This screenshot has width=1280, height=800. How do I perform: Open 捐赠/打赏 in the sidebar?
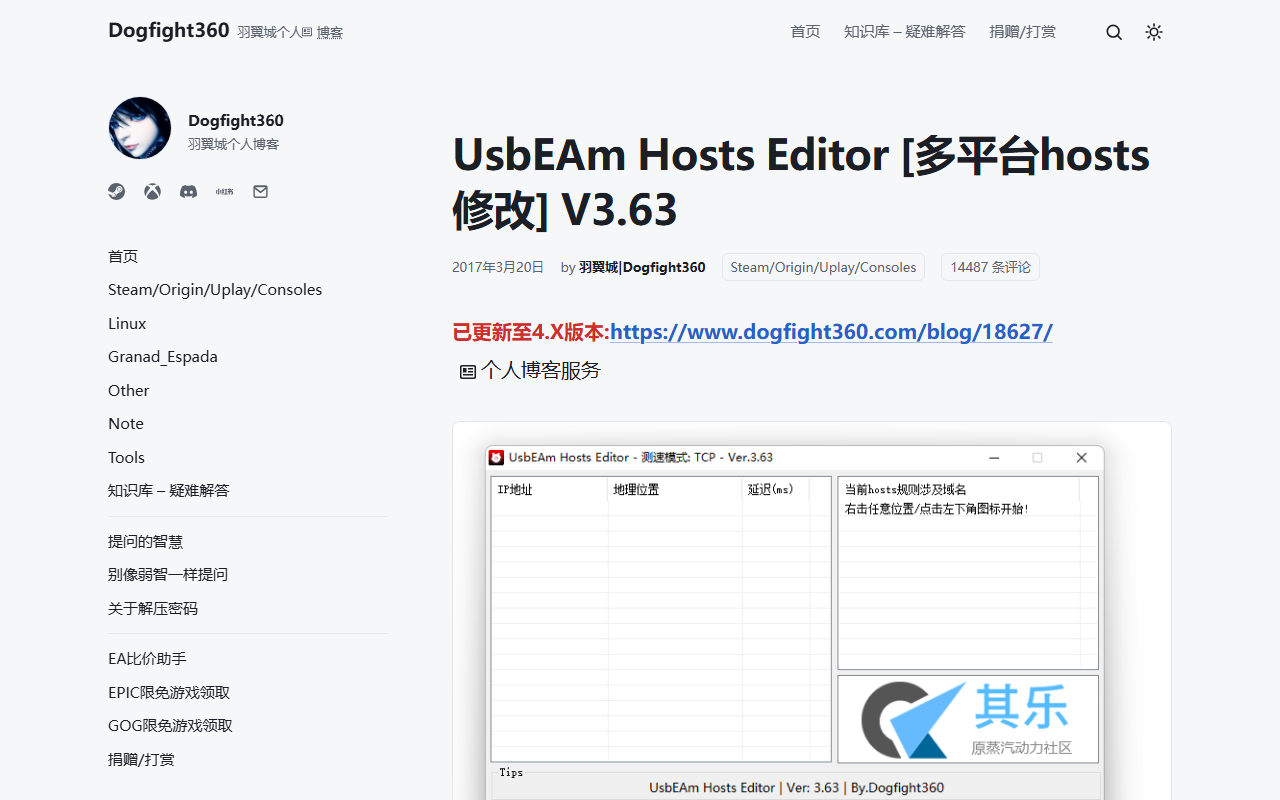click(142, 759)
